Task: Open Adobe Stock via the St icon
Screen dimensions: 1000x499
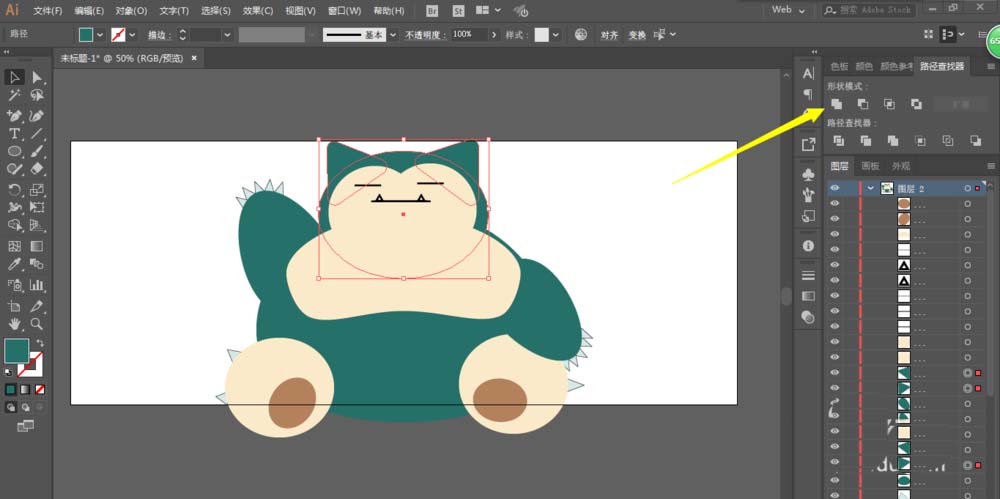Action: click(459, 11)
